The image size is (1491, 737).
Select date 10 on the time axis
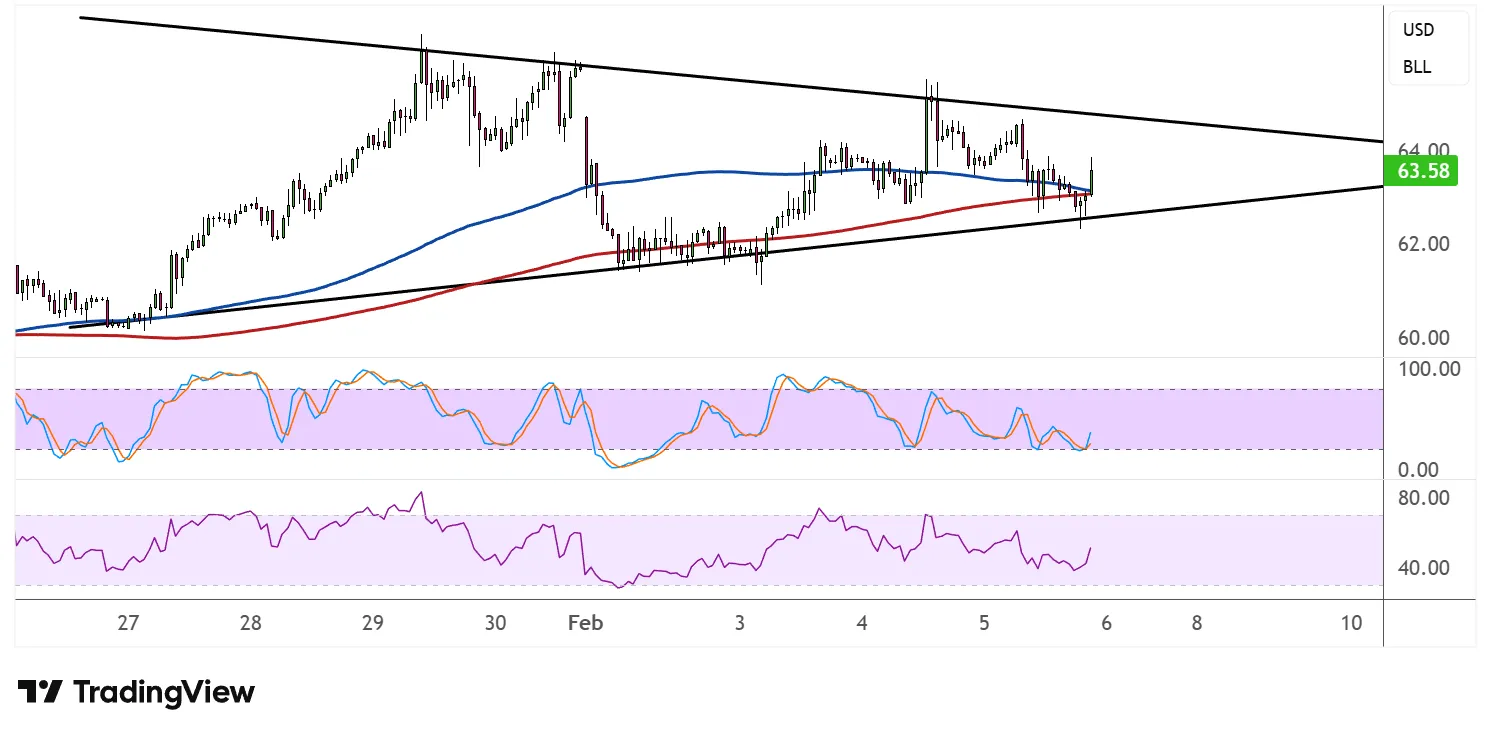(x=1351, y=623)
